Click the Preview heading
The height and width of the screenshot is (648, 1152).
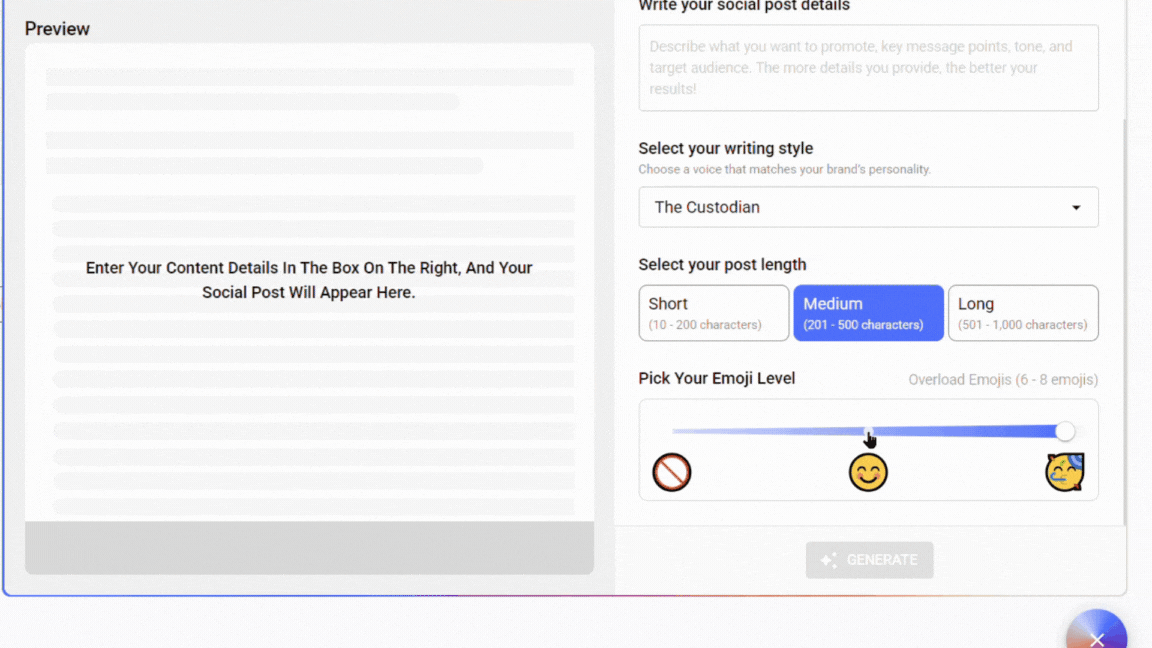click(x=57, y=29)
